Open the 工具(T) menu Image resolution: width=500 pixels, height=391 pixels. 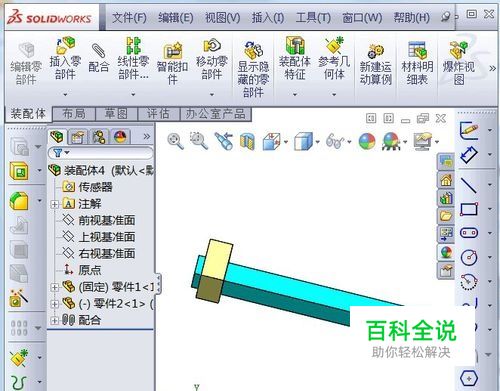pos(313,17)
